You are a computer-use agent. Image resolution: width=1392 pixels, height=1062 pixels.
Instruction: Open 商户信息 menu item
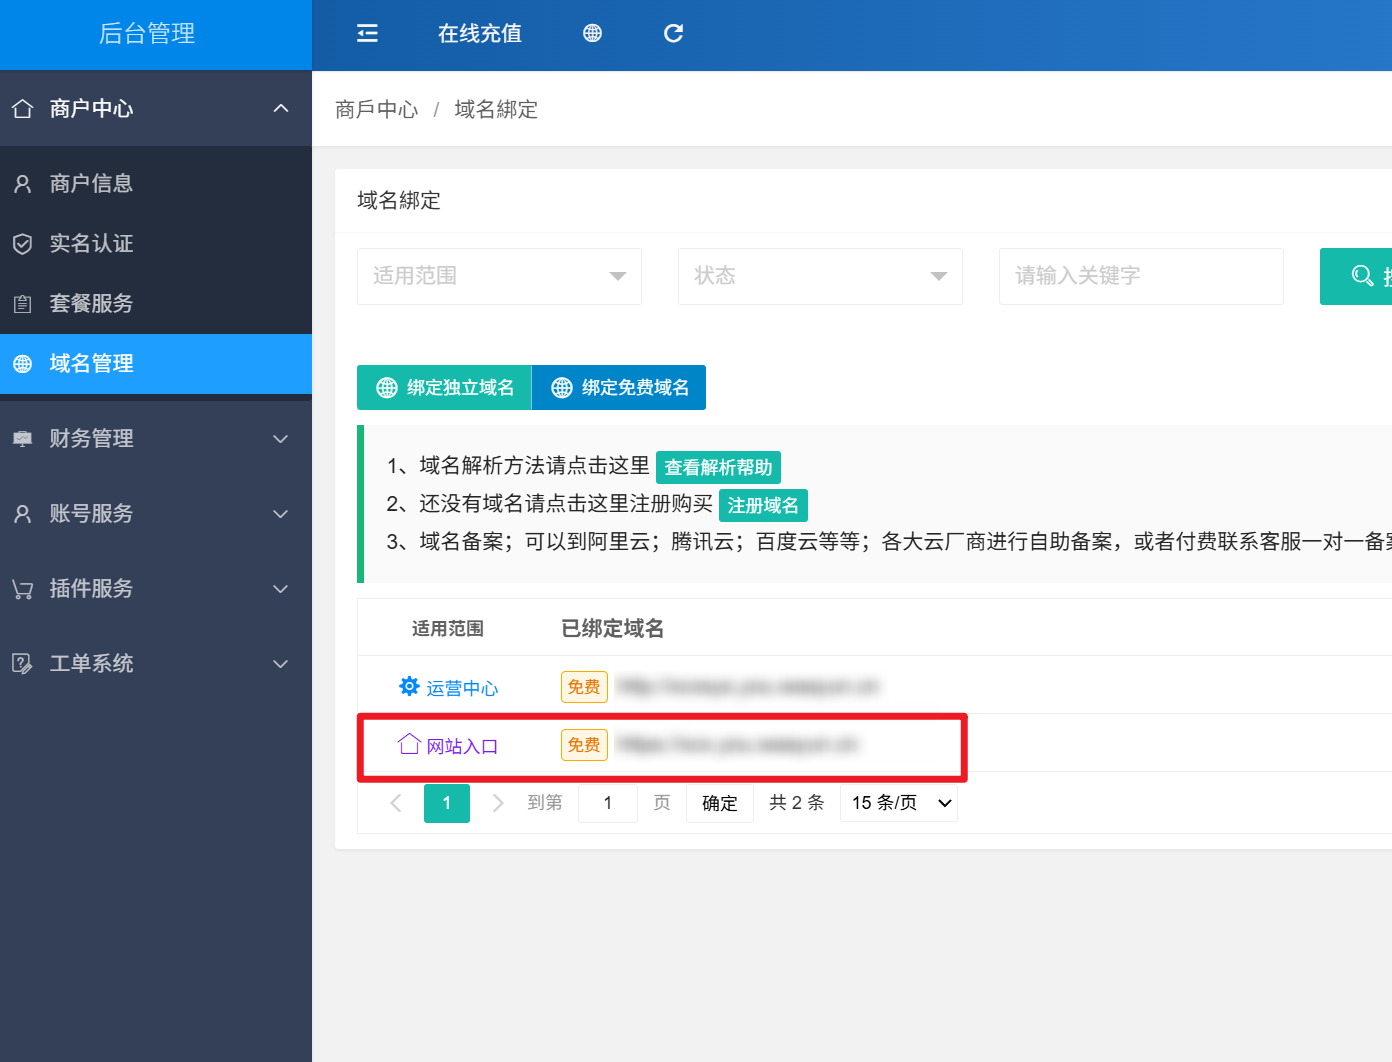[x=156, y=184]
